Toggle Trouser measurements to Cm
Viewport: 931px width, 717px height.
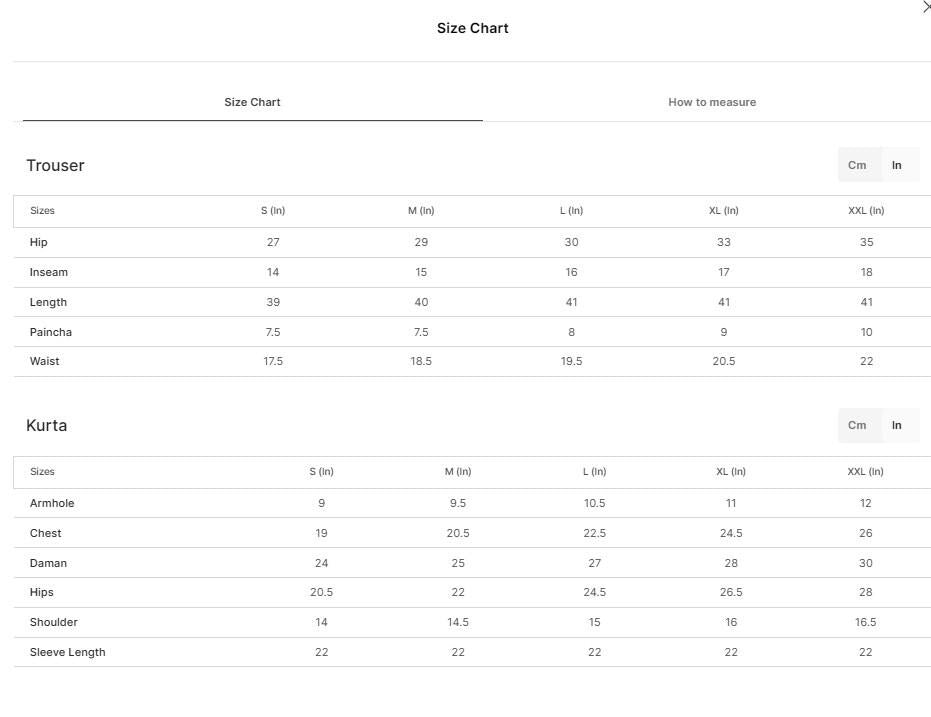[x=857, y=165]
